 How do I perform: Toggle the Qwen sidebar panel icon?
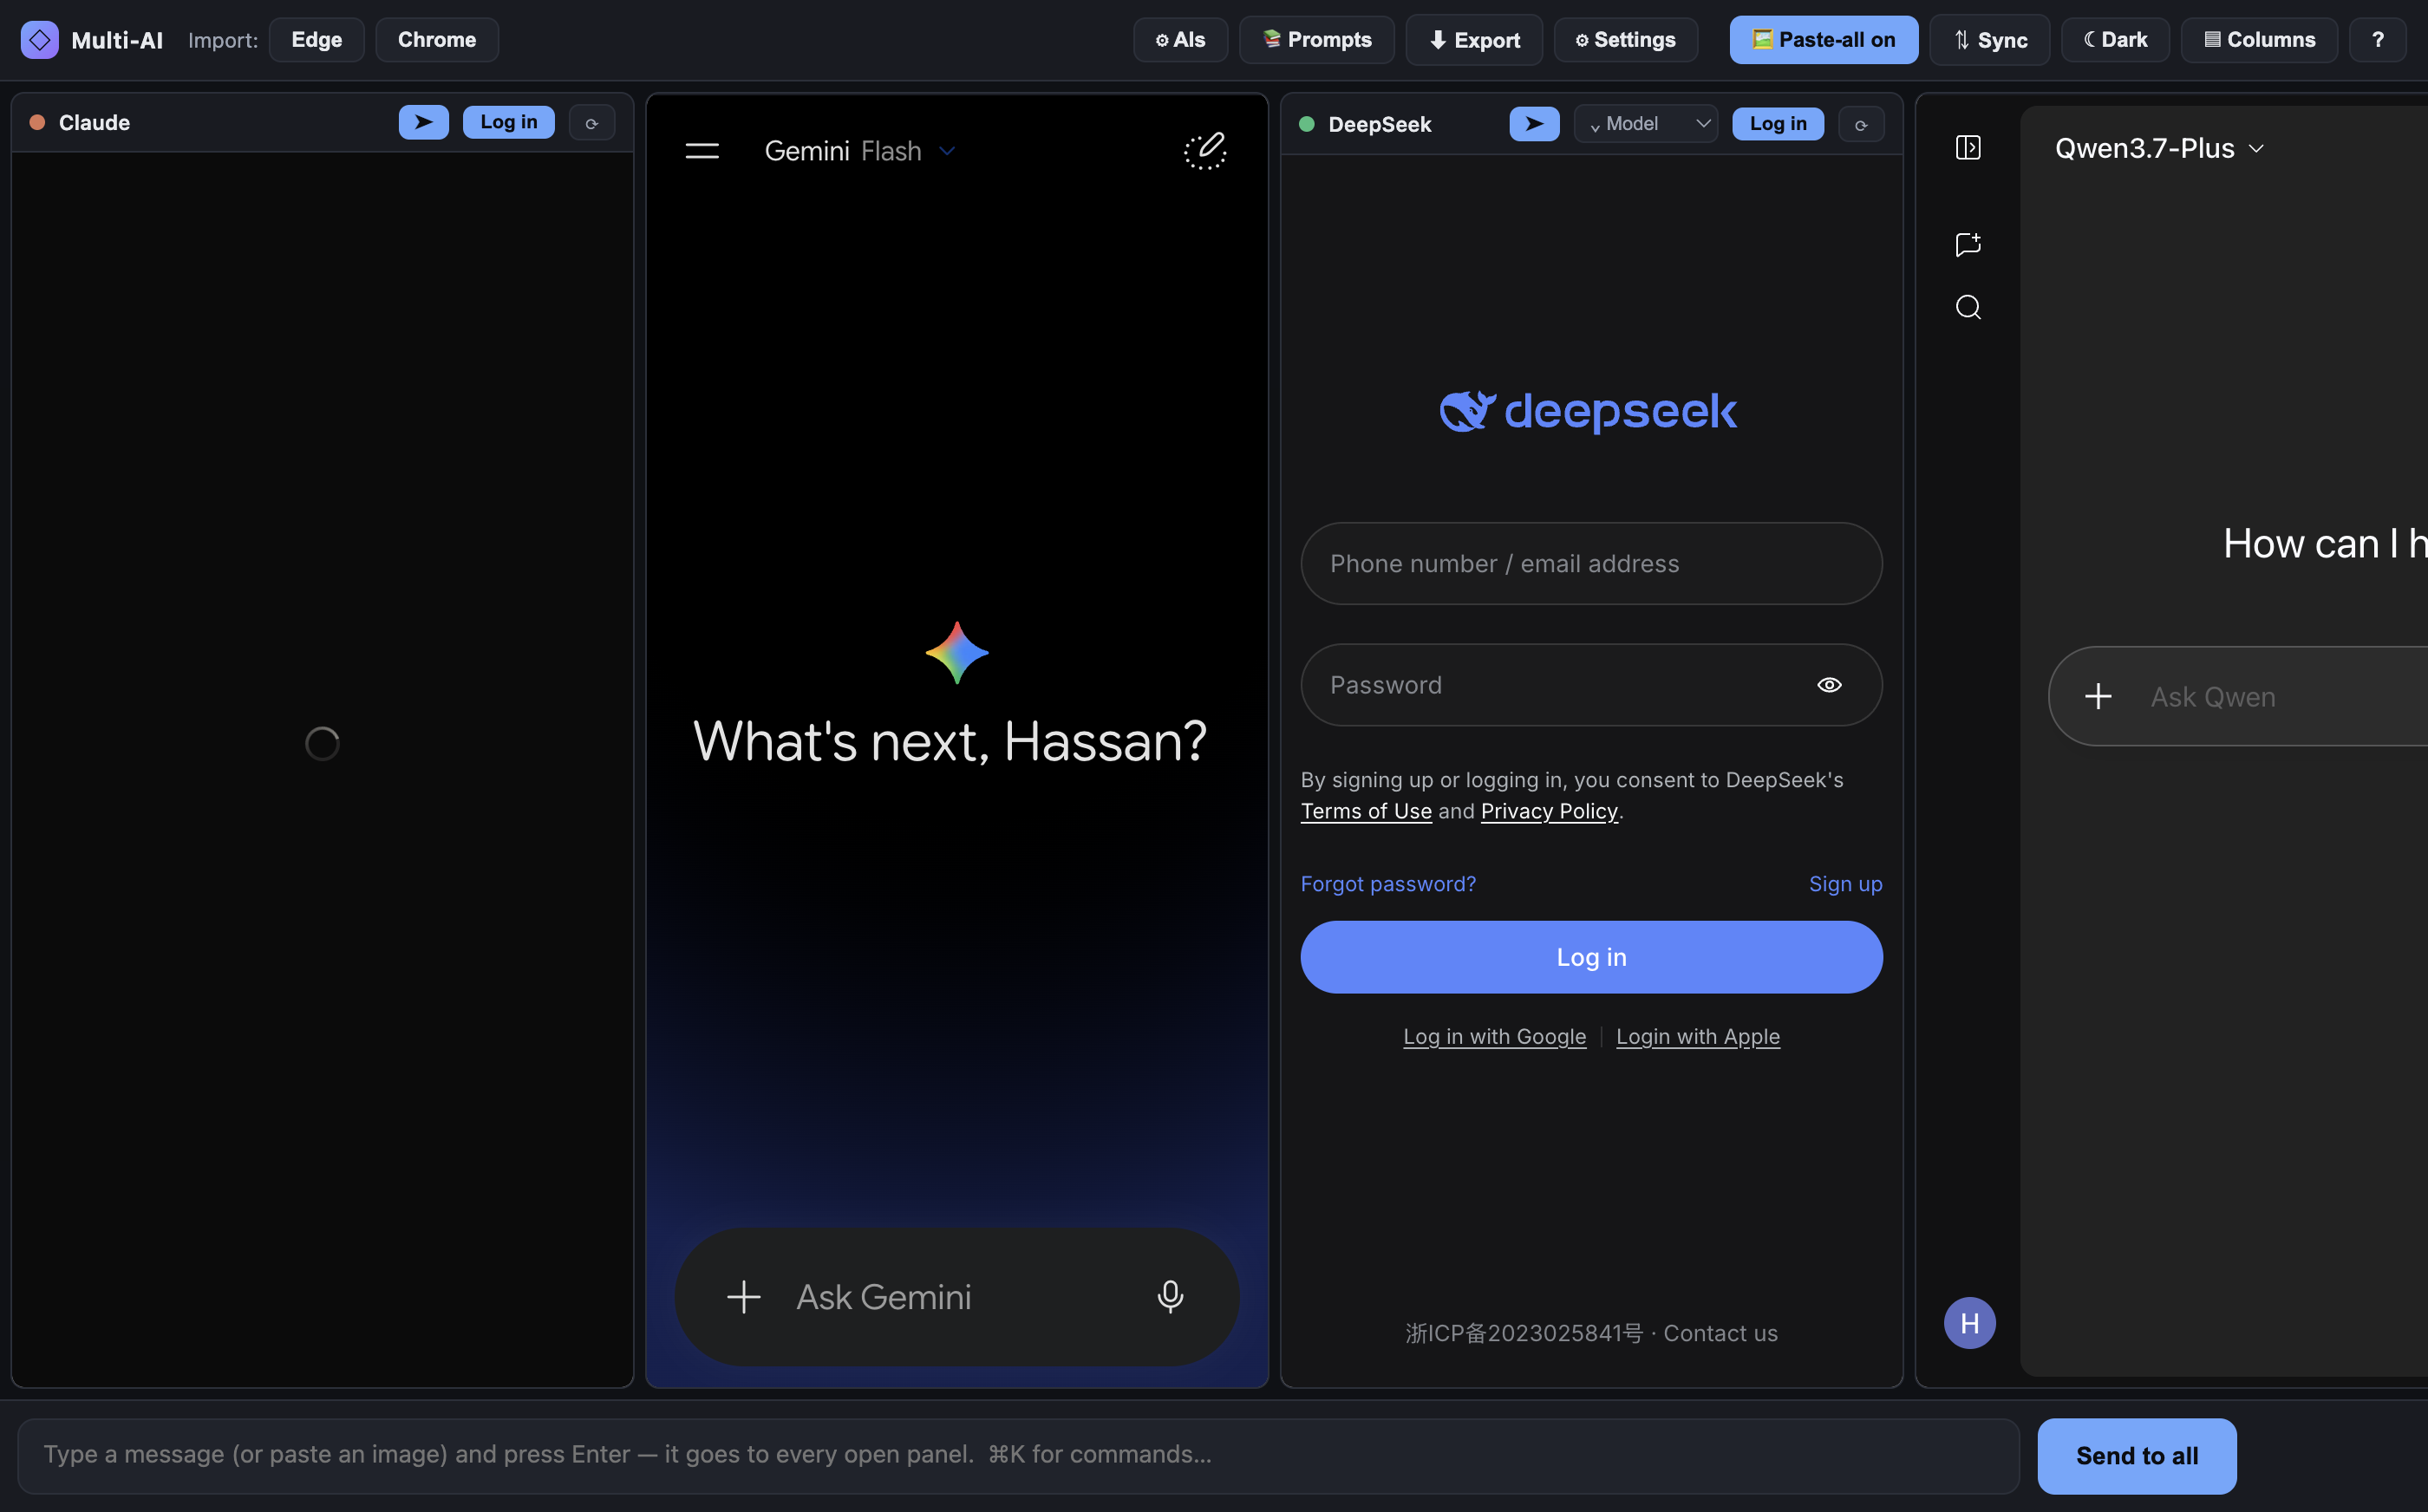[x=1968, y=148]
